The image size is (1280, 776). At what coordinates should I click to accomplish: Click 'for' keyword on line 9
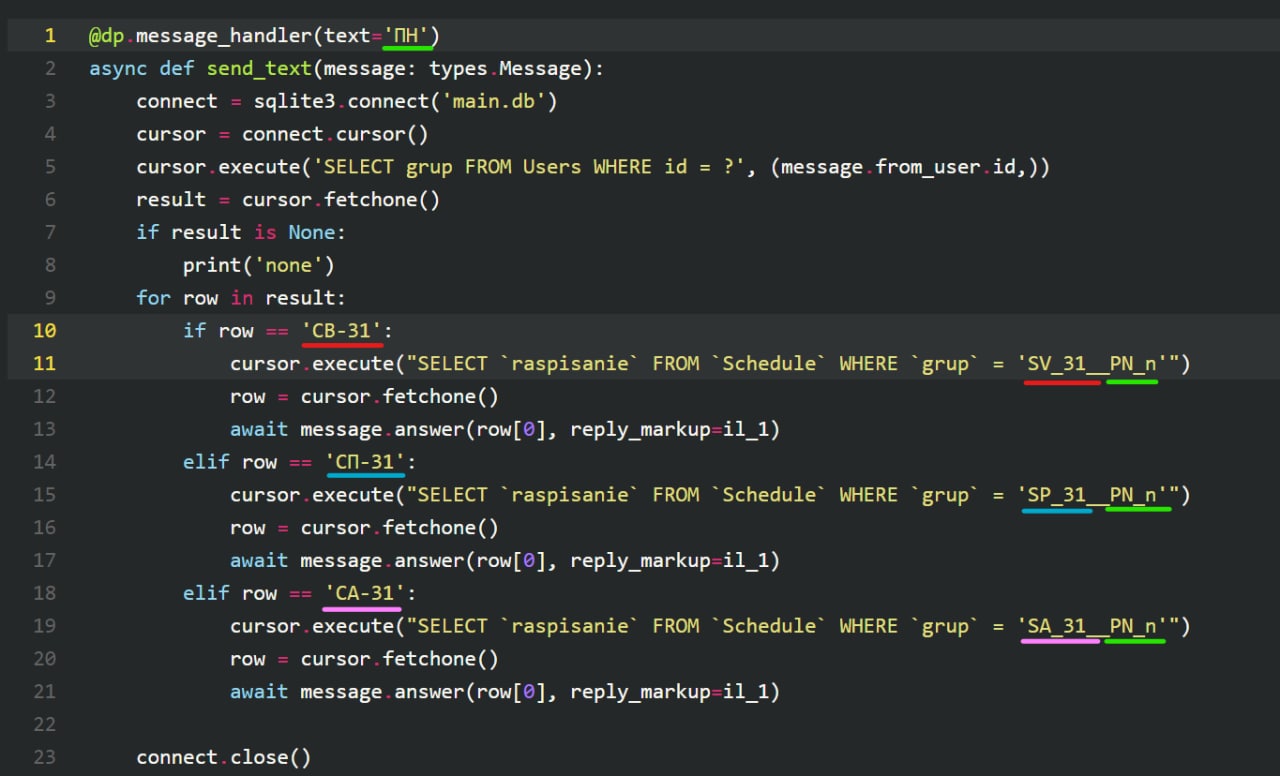pyautogui.click(x=154, y=298)
